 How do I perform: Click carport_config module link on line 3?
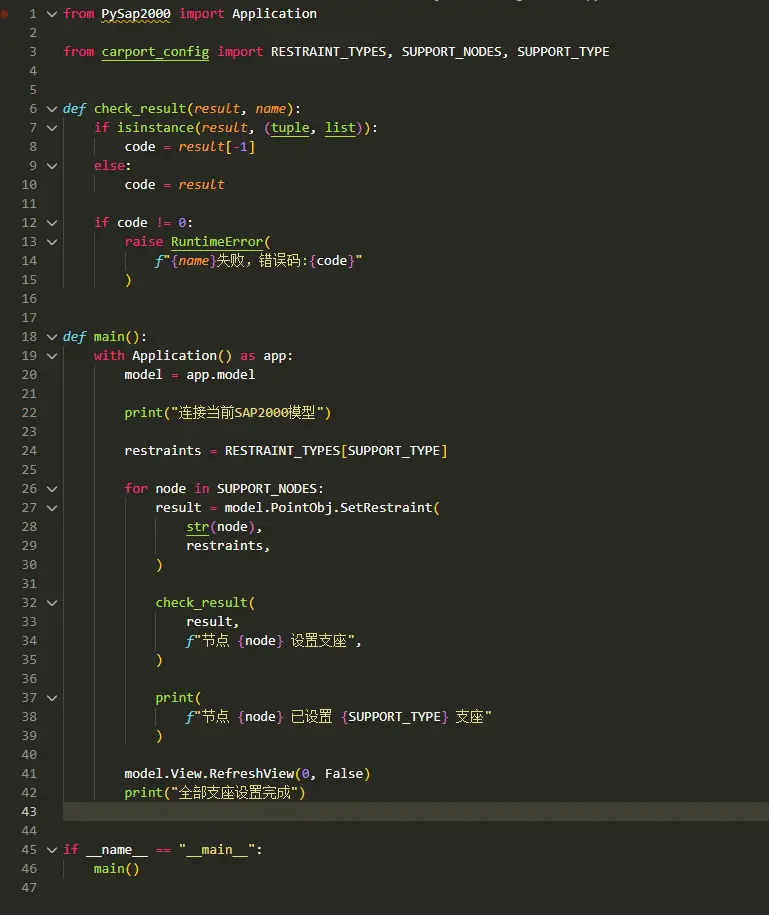155,52
